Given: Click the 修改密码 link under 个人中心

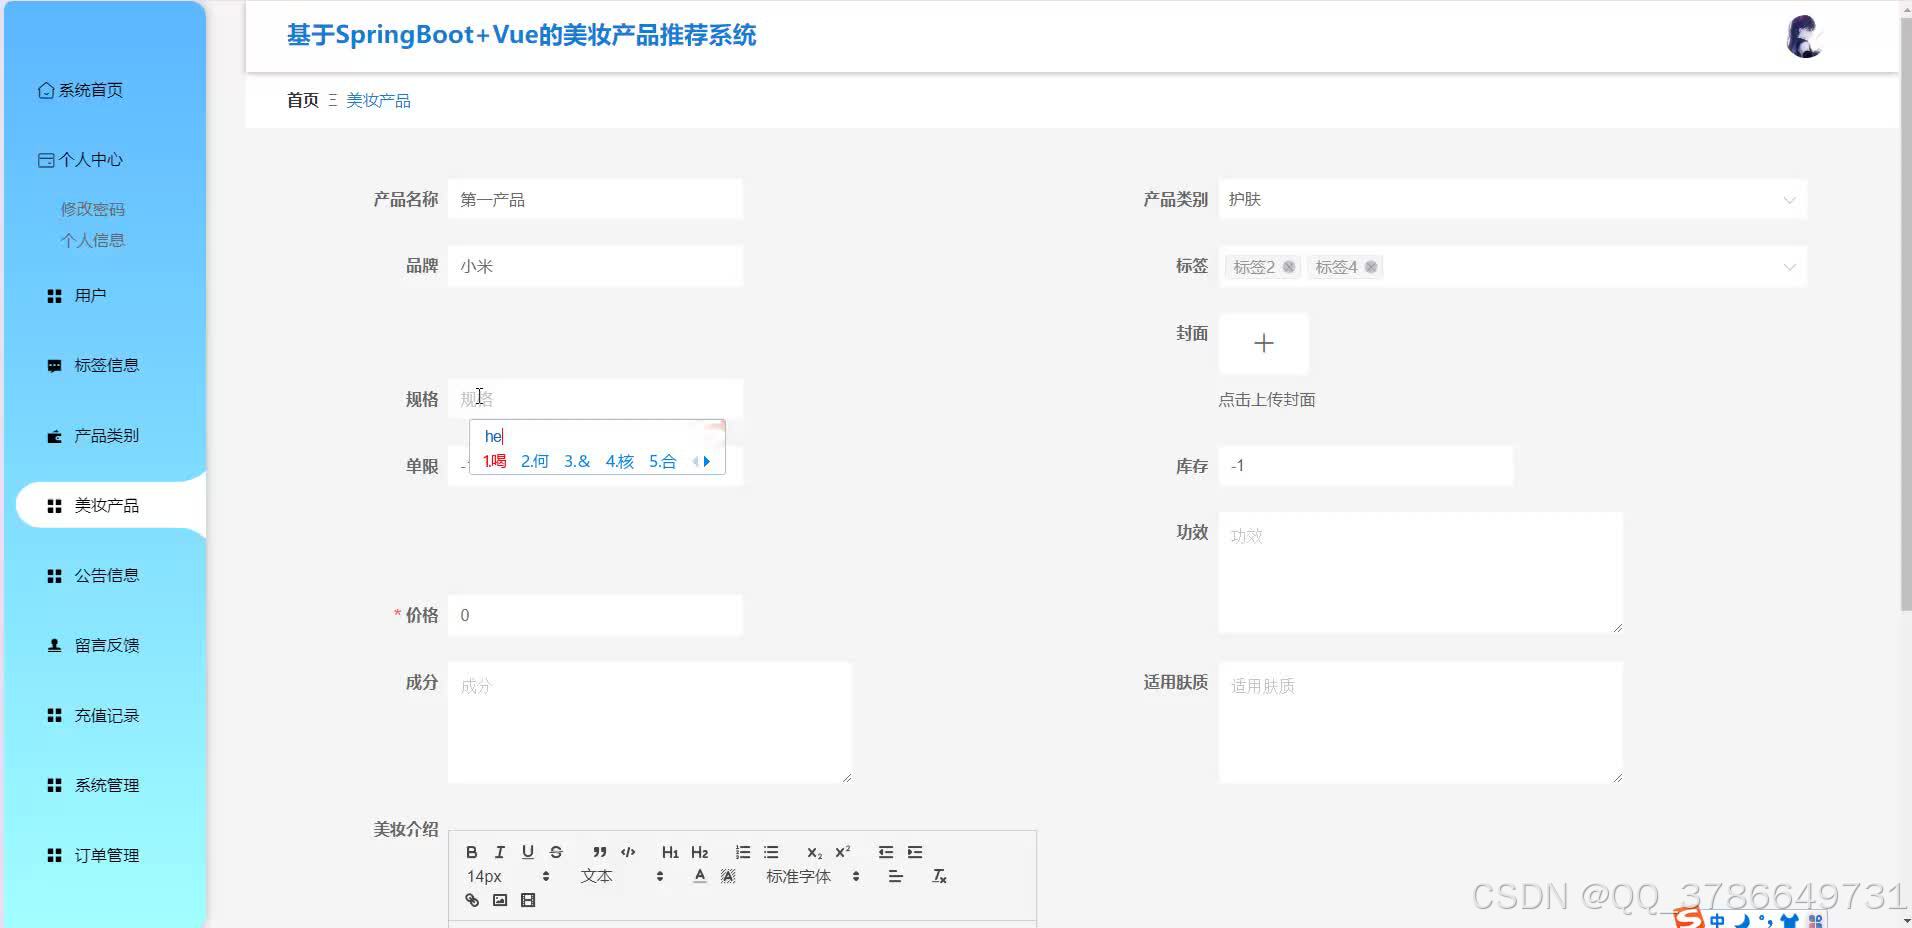Looking at the screenshot, I should (92, 208).
